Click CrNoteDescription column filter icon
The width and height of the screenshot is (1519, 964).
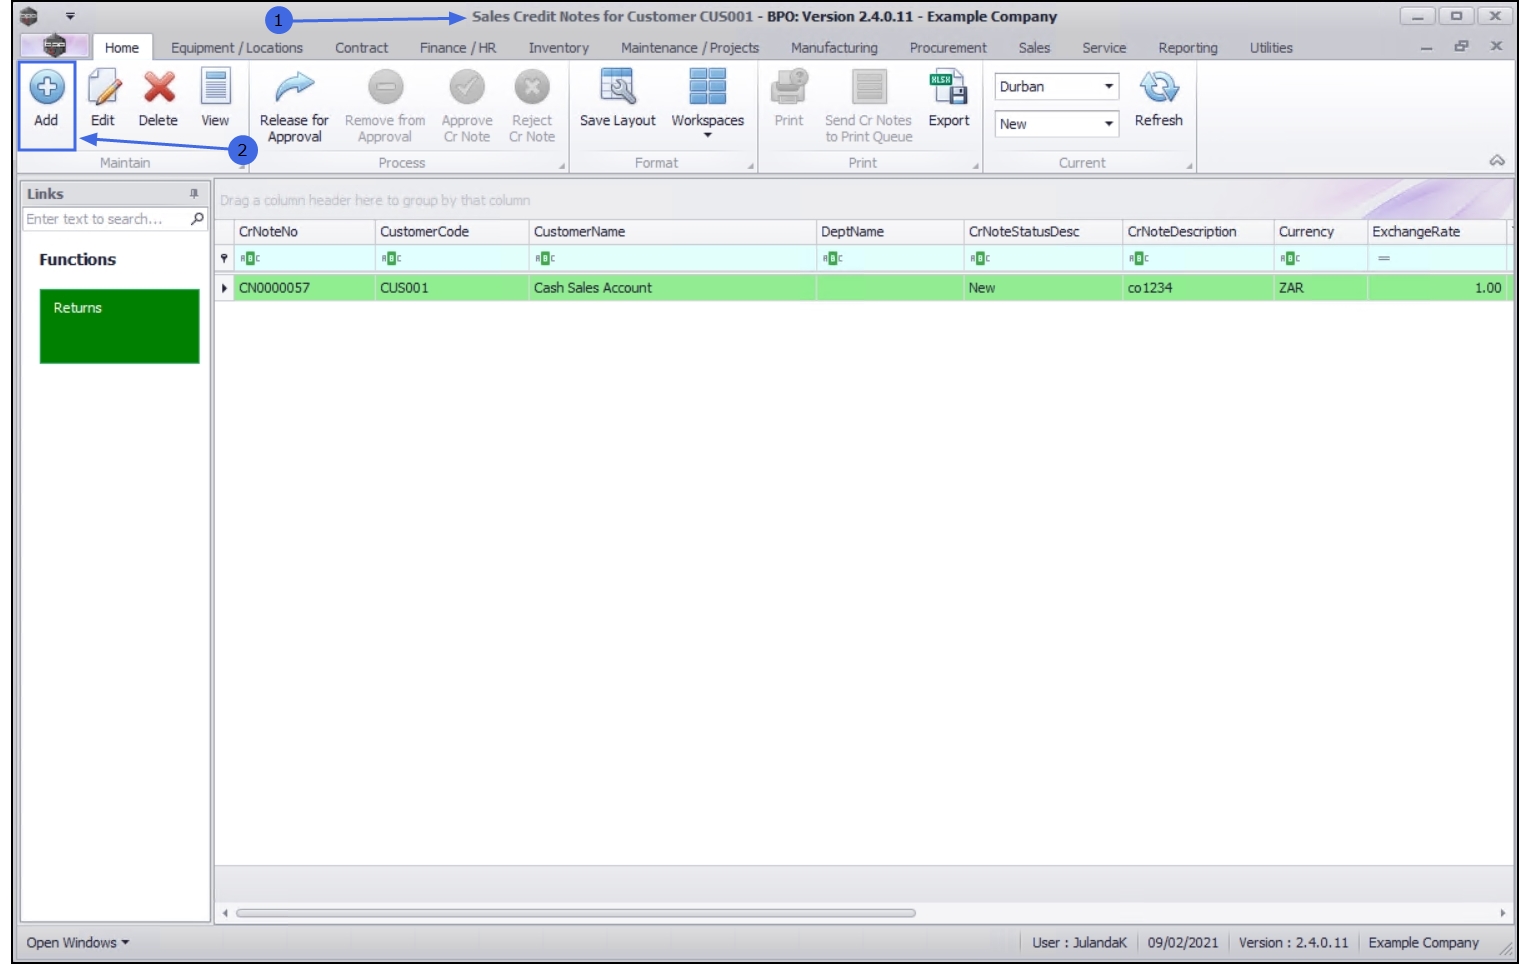click(1139, 258)
